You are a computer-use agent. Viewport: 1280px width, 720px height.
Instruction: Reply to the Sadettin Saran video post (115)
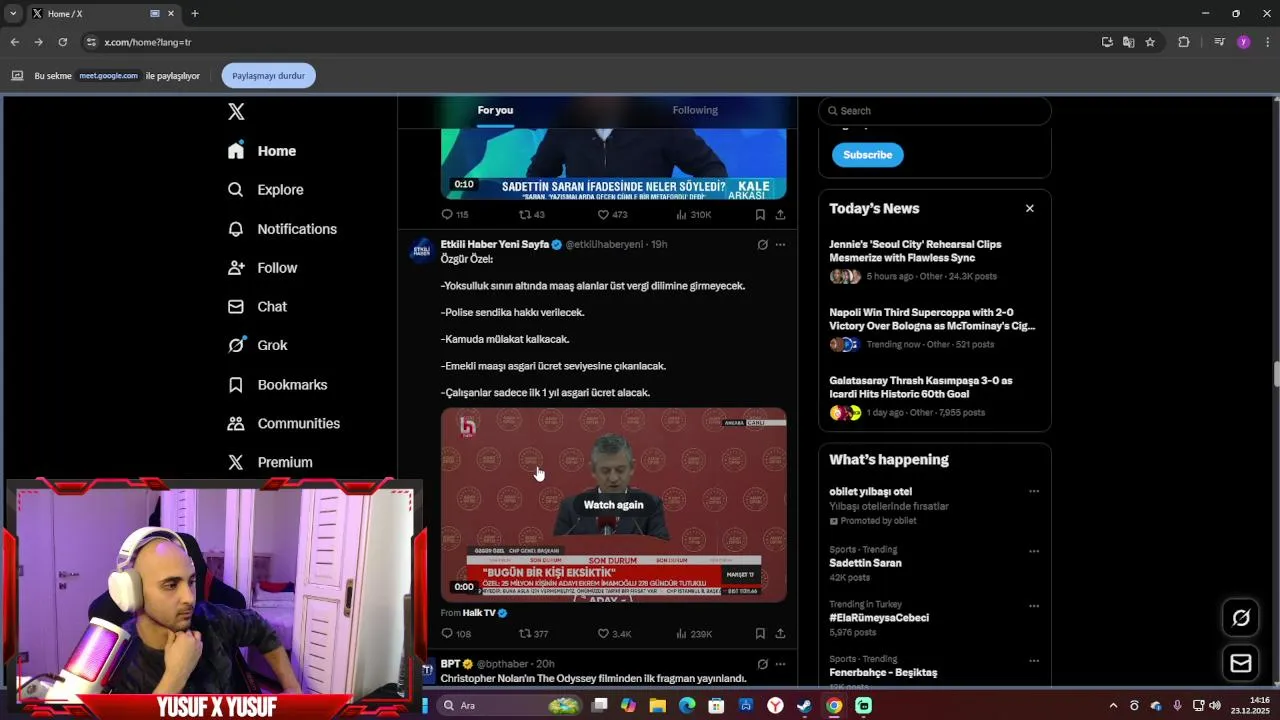pos(455,215)
